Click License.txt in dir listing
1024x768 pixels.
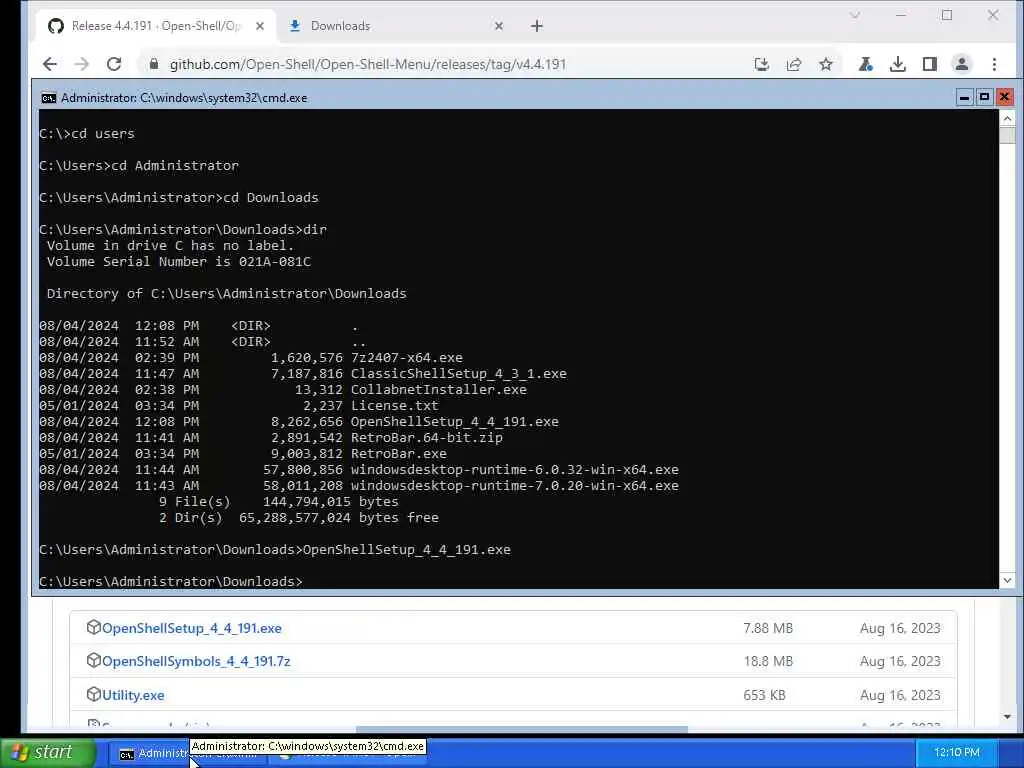[394, 406]
